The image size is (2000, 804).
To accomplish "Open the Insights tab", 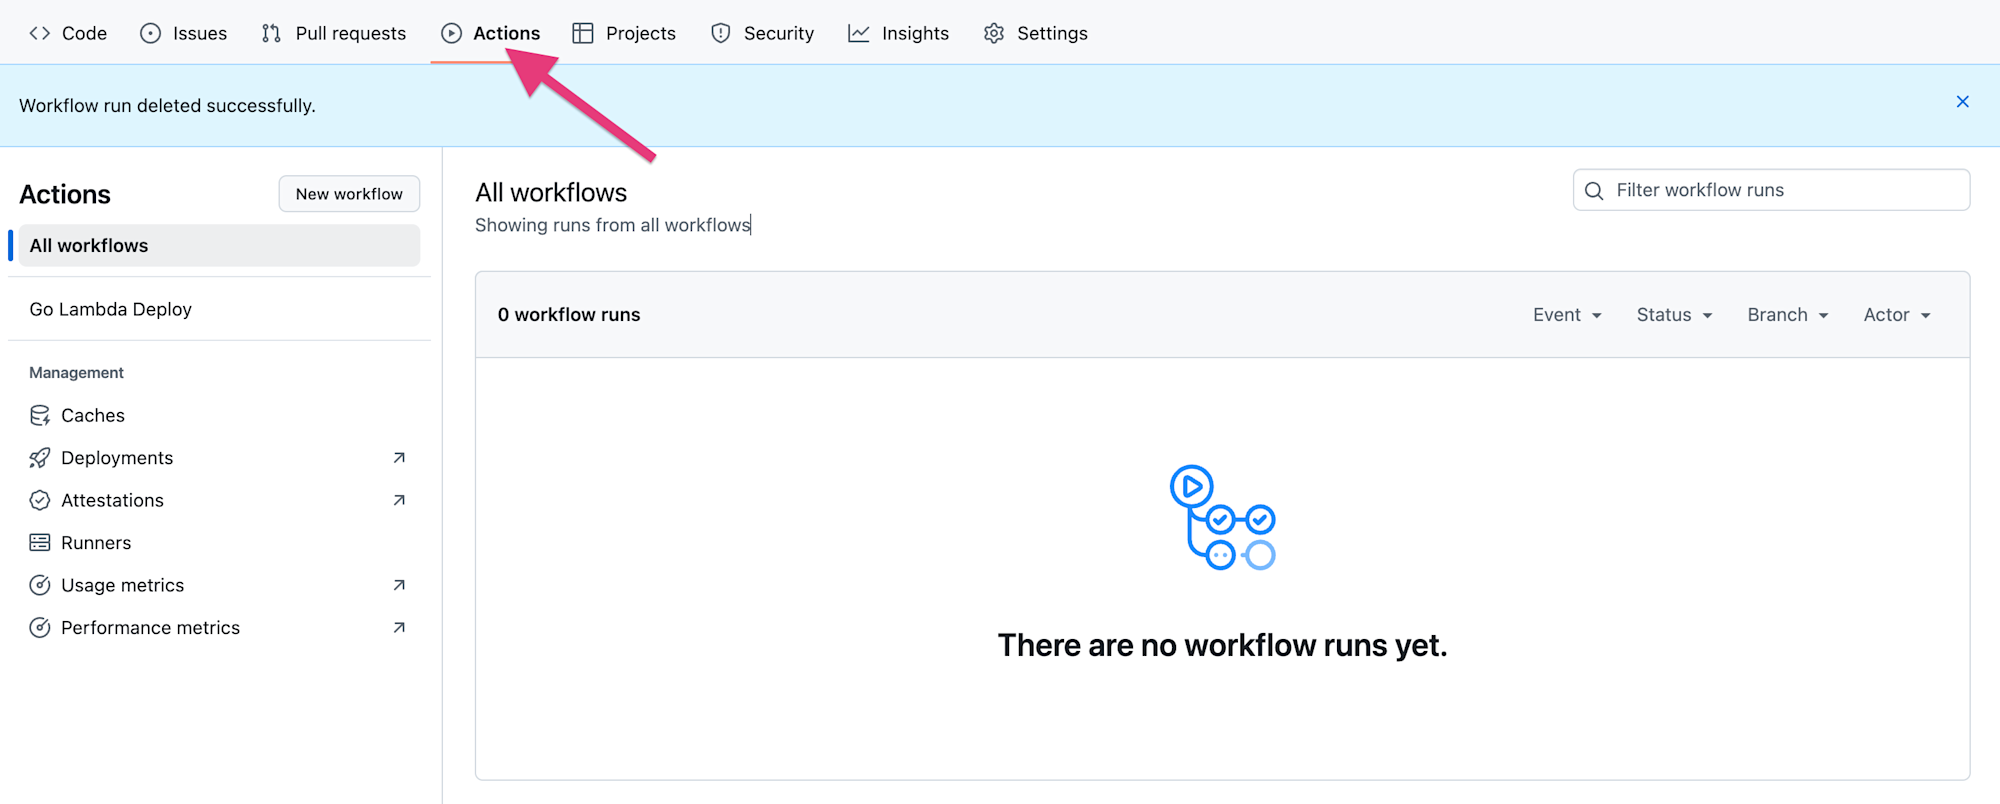I will pyautogui.click(x=899, y=33).
